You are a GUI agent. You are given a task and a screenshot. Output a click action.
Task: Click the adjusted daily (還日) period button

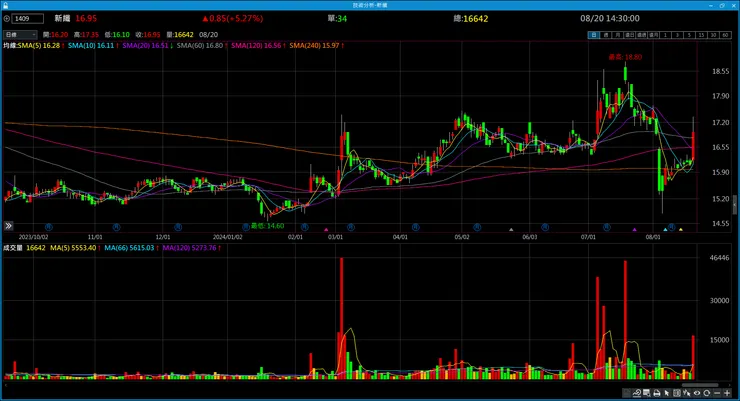[630, 35]
